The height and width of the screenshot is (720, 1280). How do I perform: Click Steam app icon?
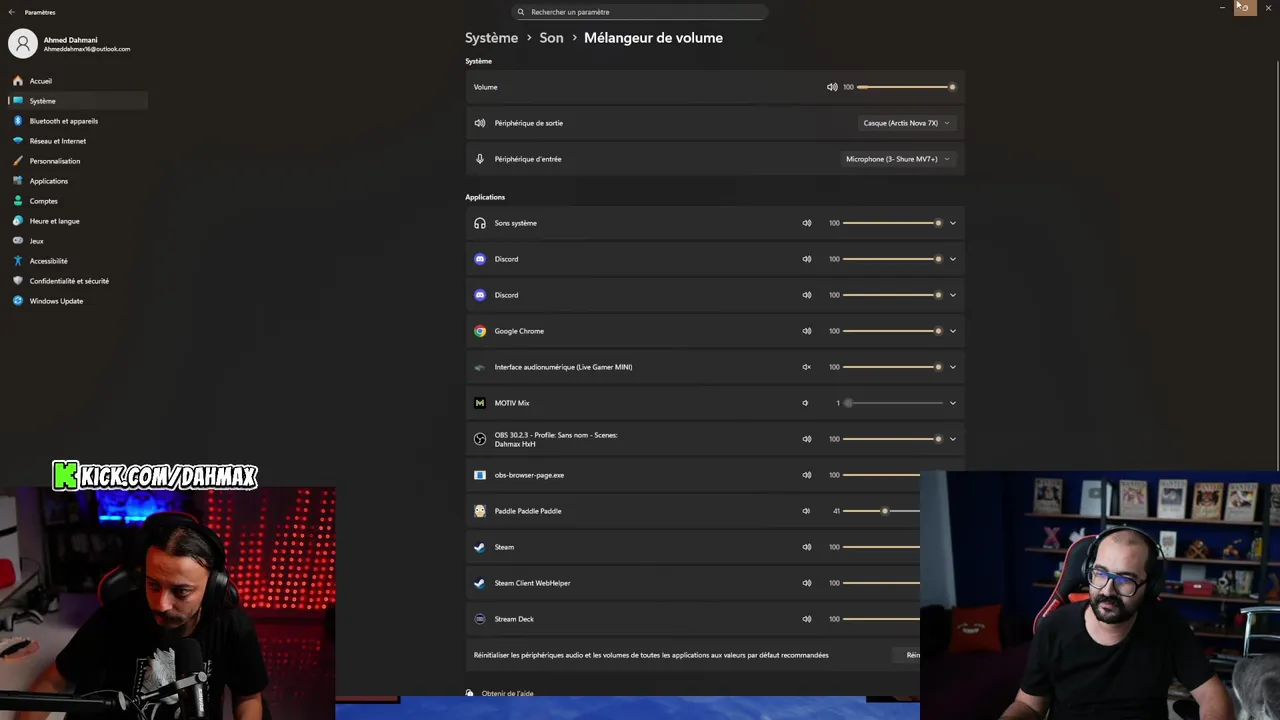pos(480,547)
